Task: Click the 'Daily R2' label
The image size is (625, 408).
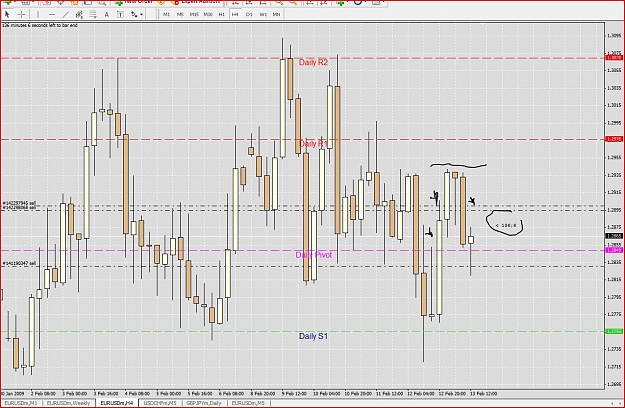Action: [313, 63]
